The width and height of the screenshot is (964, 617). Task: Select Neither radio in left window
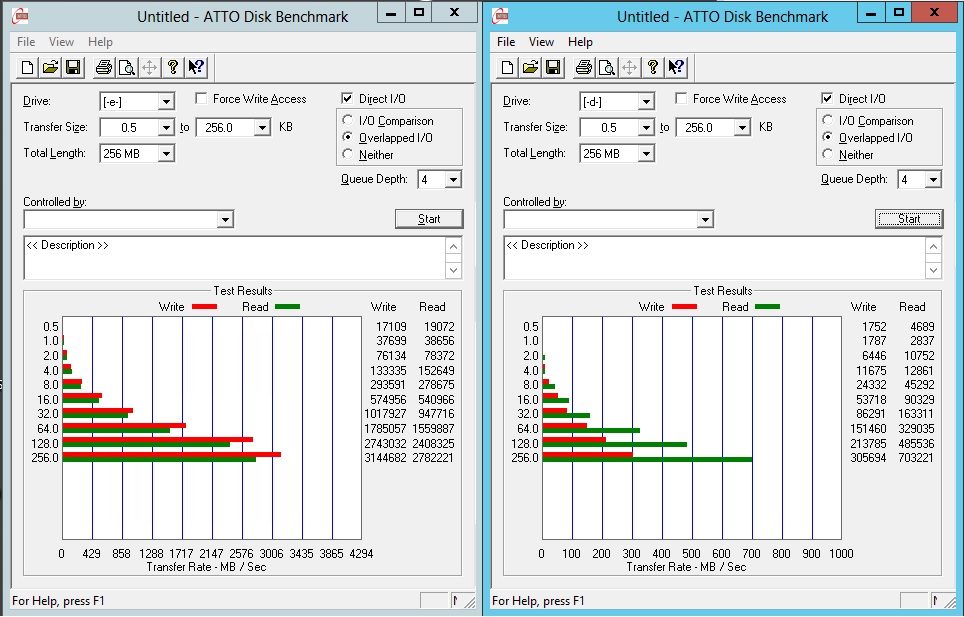point(348,154)
